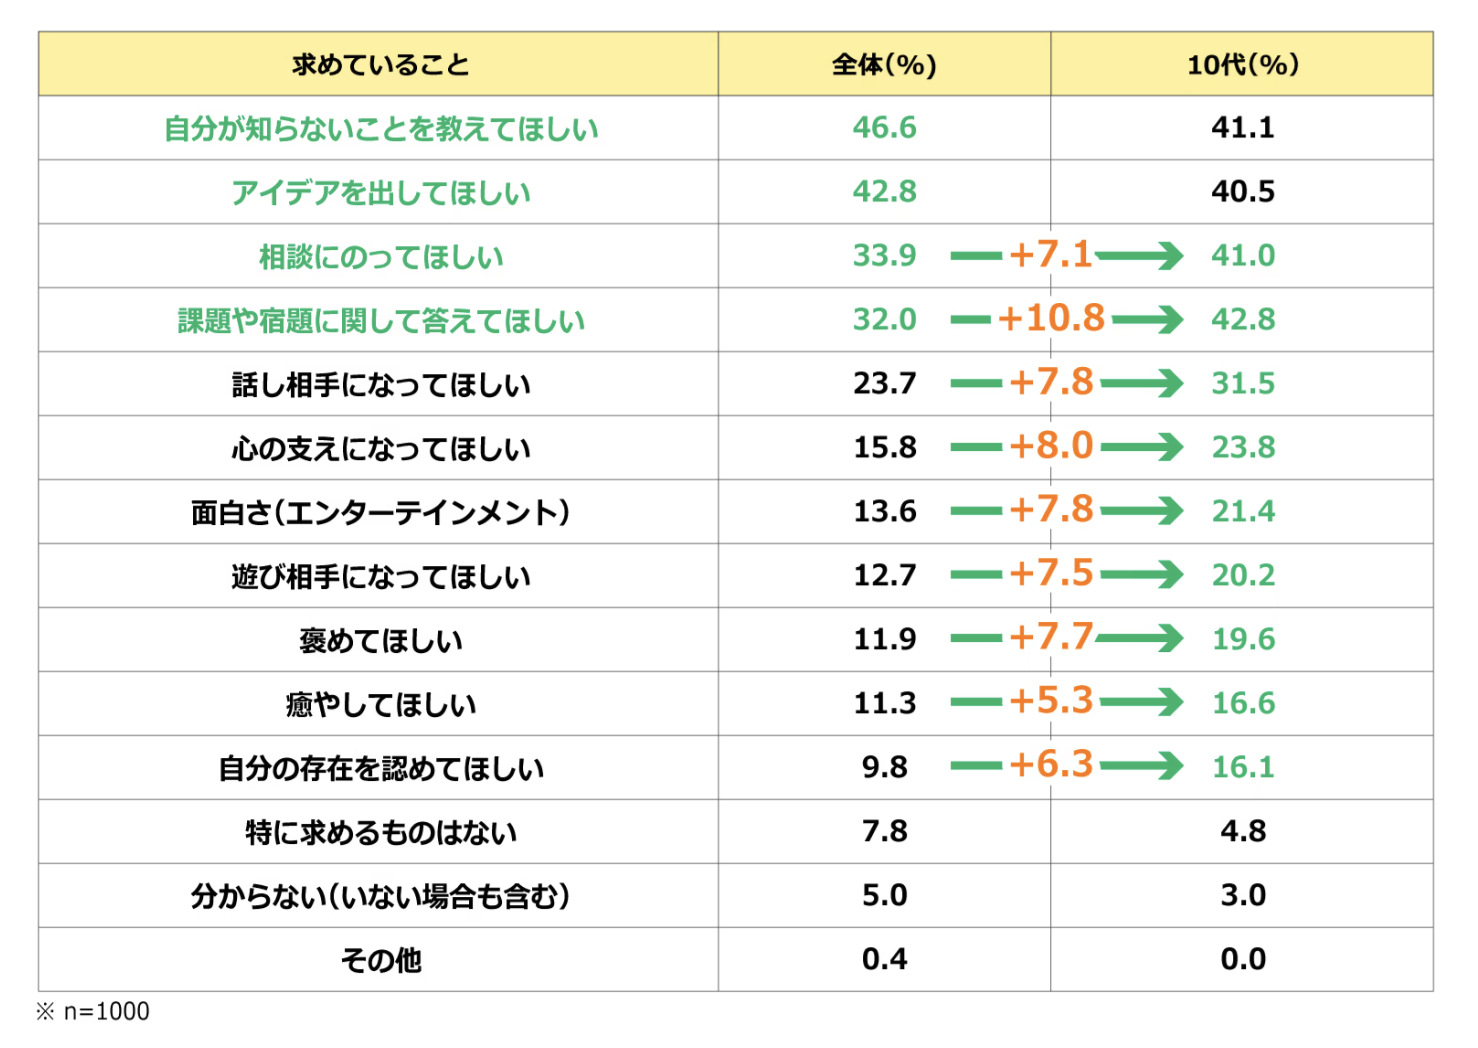Select the 全体(%) column header
The width and height of the screenshot is (1478, 1048).
pyautogui.click(x=884, y=65)
